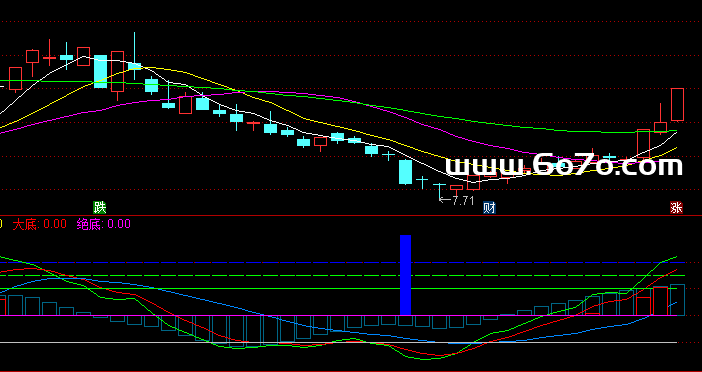Screen dimensions: 702x372
Task: Select the 7.71 low price label
Action: click(462, 201)
